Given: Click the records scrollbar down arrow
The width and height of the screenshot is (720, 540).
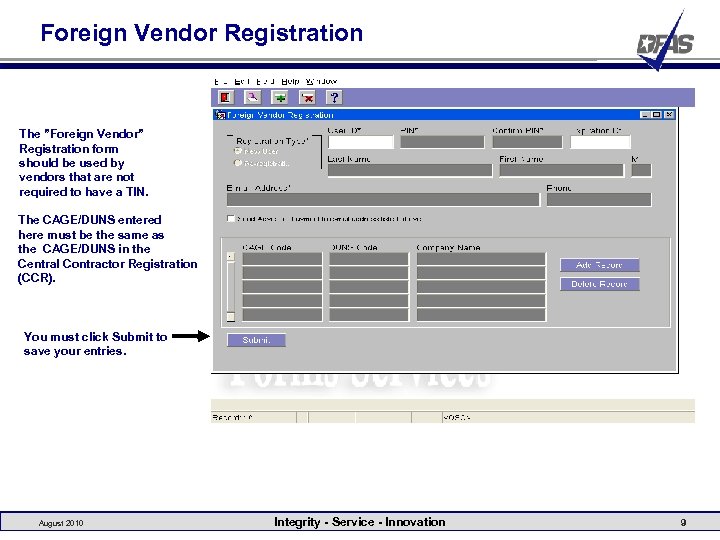Looking at the screenshot, I should click(231, 316).
